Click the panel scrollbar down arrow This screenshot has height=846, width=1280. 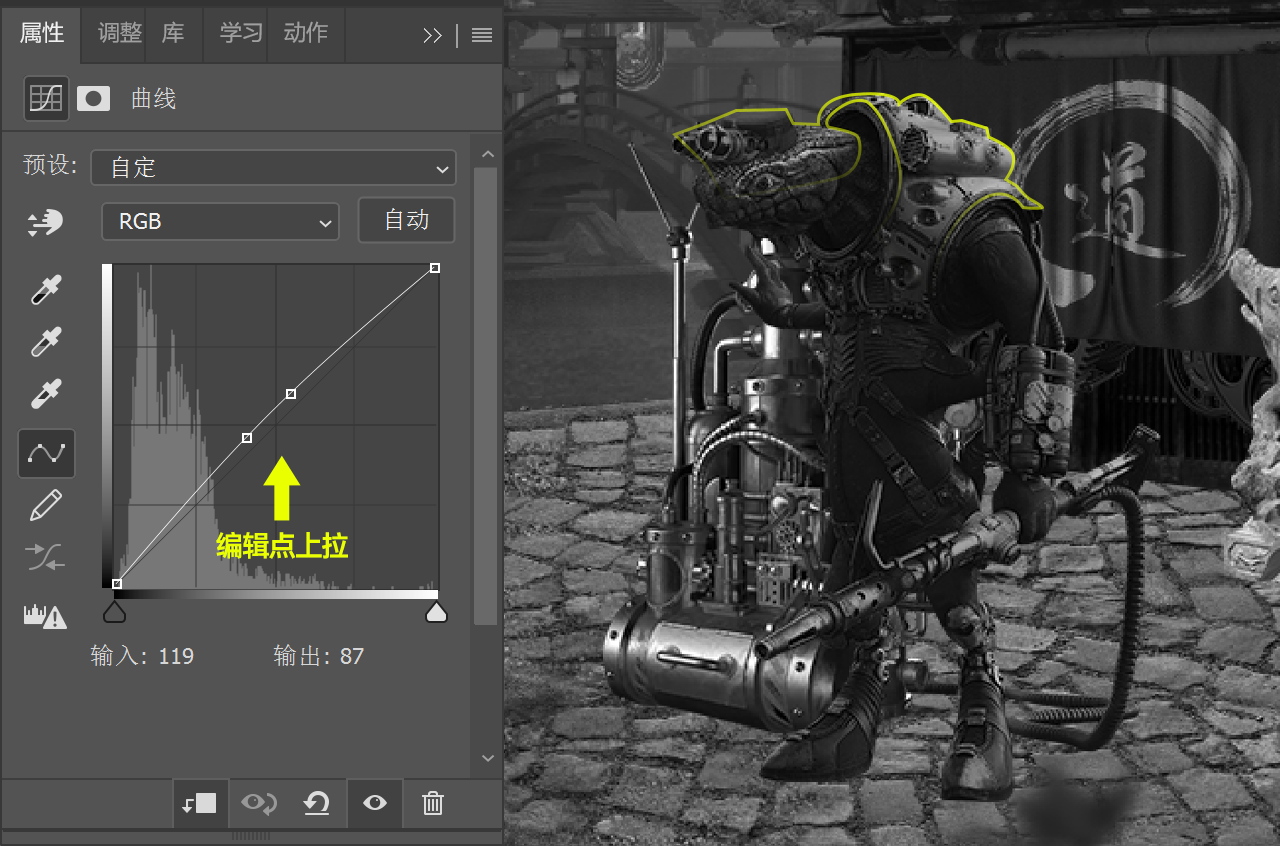(487, 758)
